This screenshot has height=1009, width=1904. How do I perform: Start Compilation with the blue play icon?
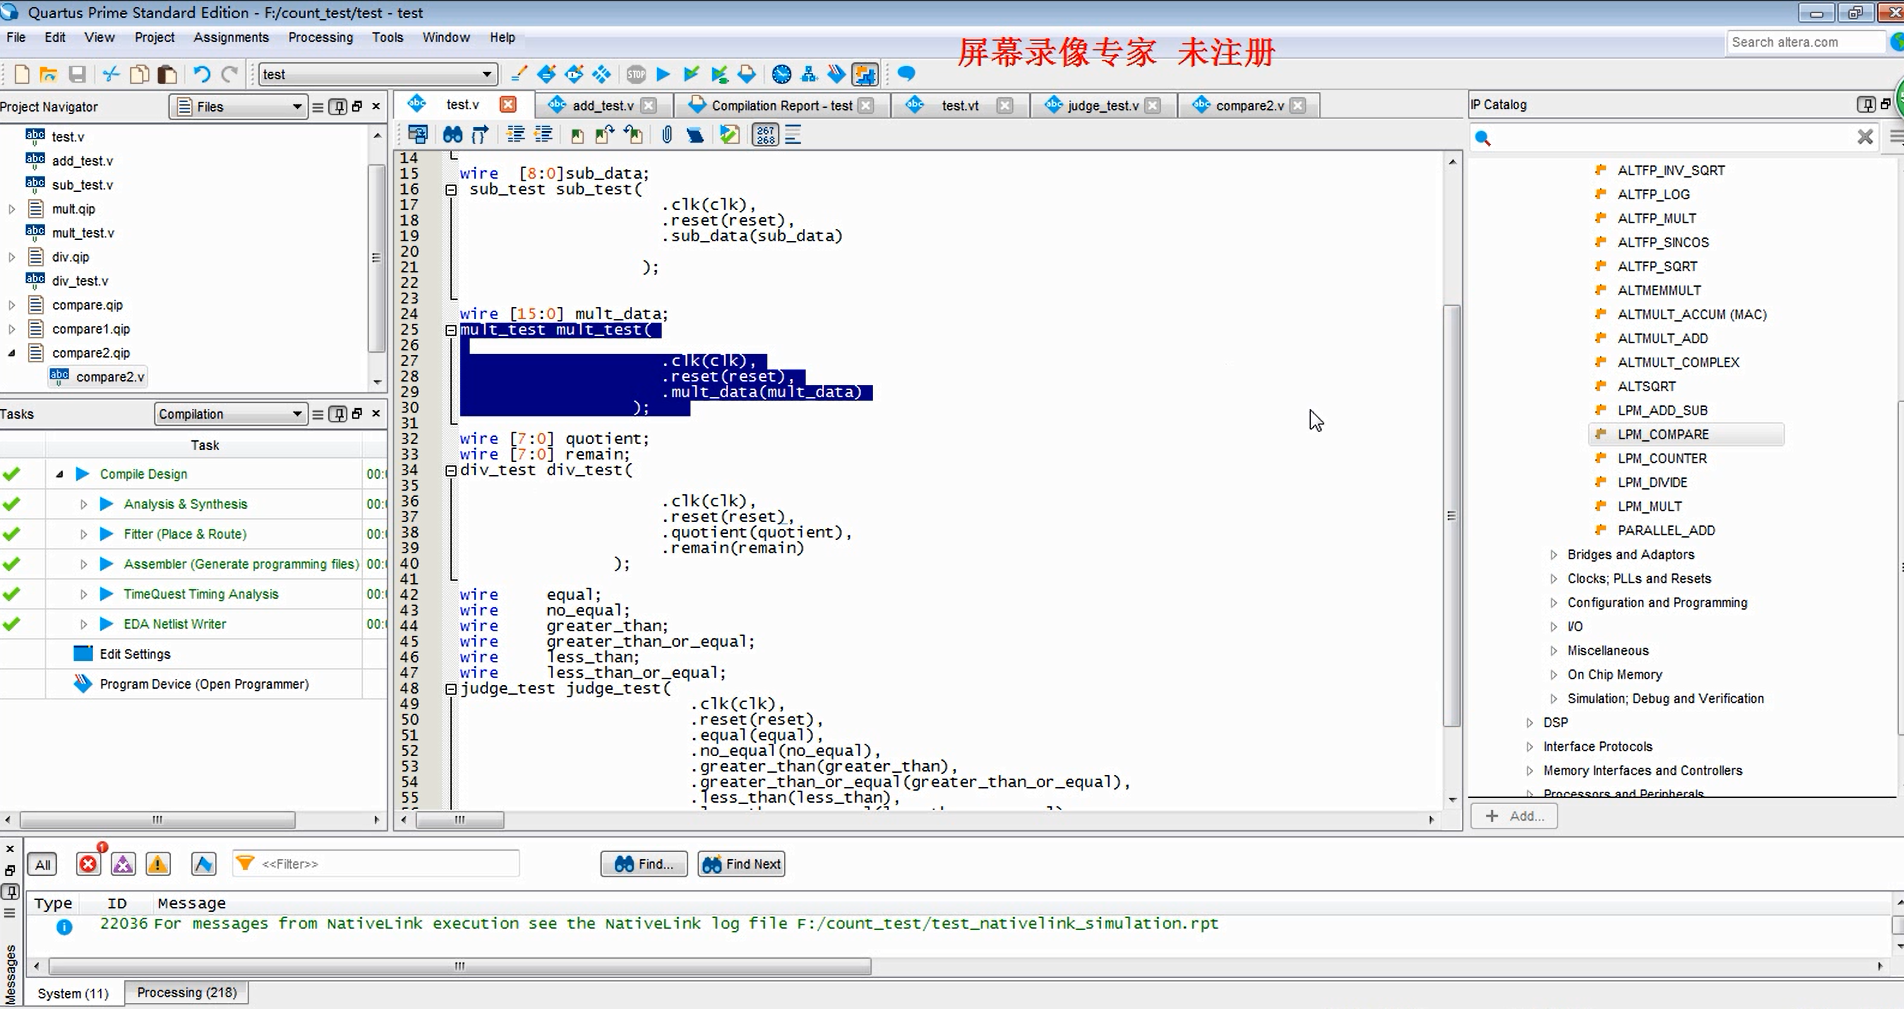click(x=662, y=74)
